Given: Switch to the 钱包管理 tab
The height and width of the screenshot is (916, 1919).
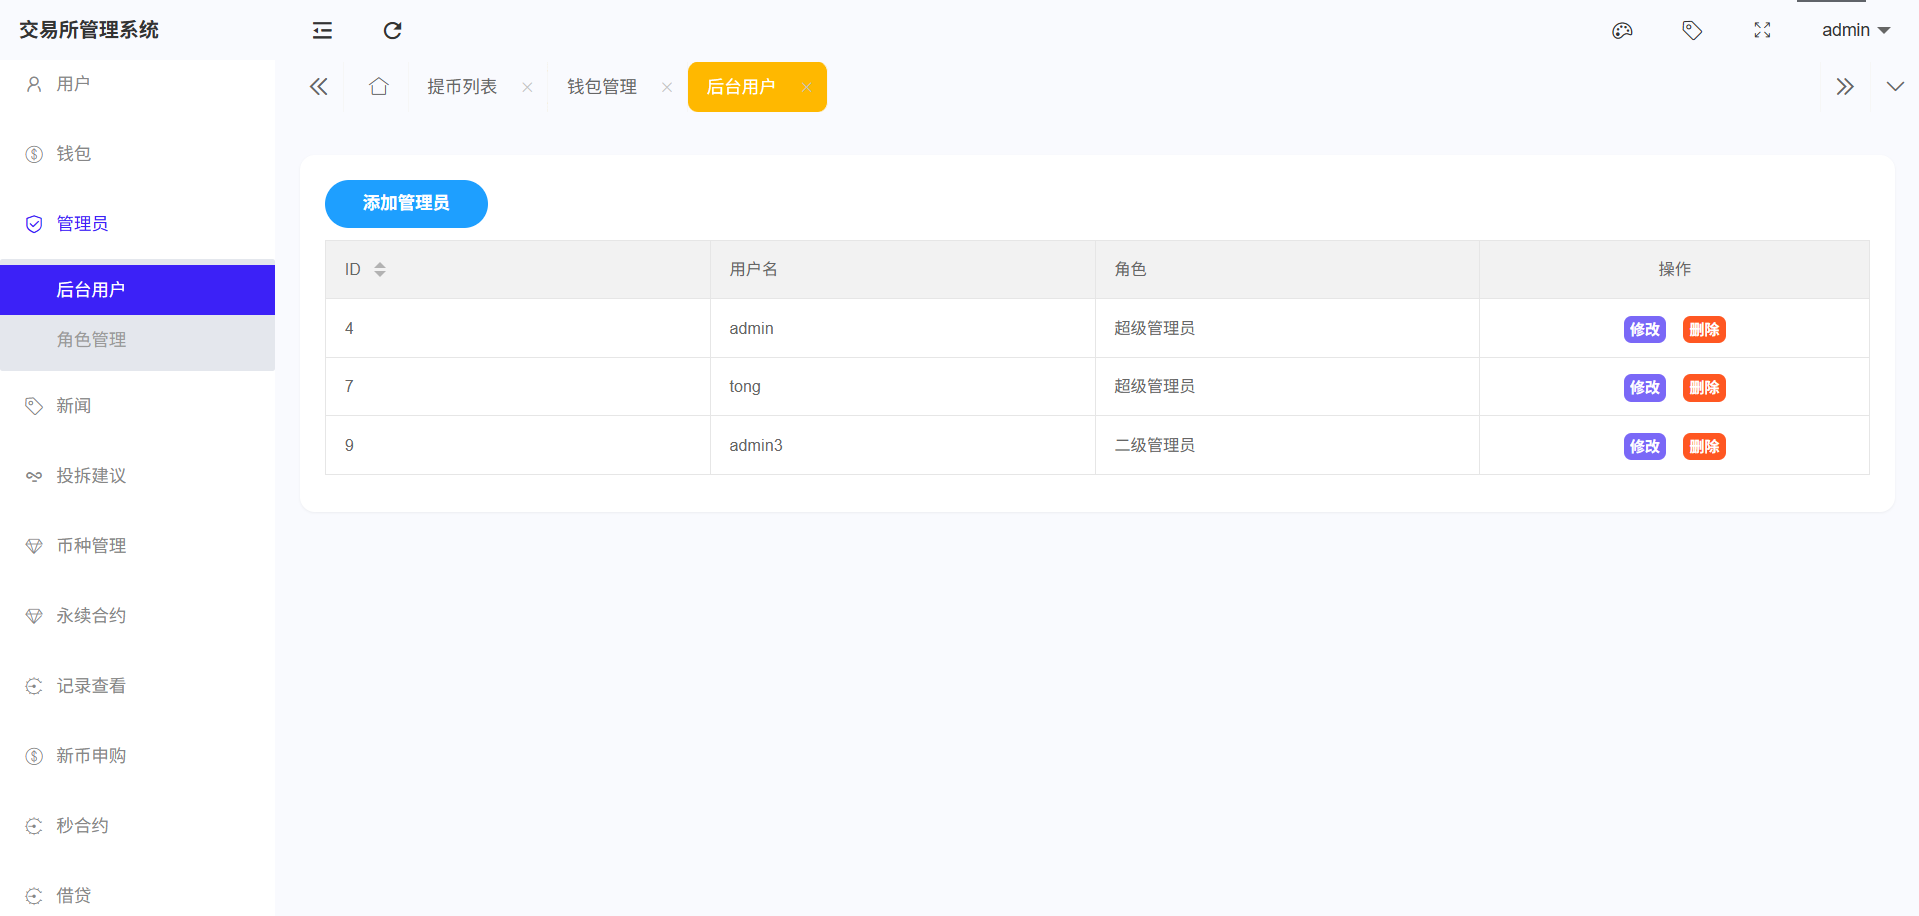Looking at the screenshot, I should (x=602, y=87).
